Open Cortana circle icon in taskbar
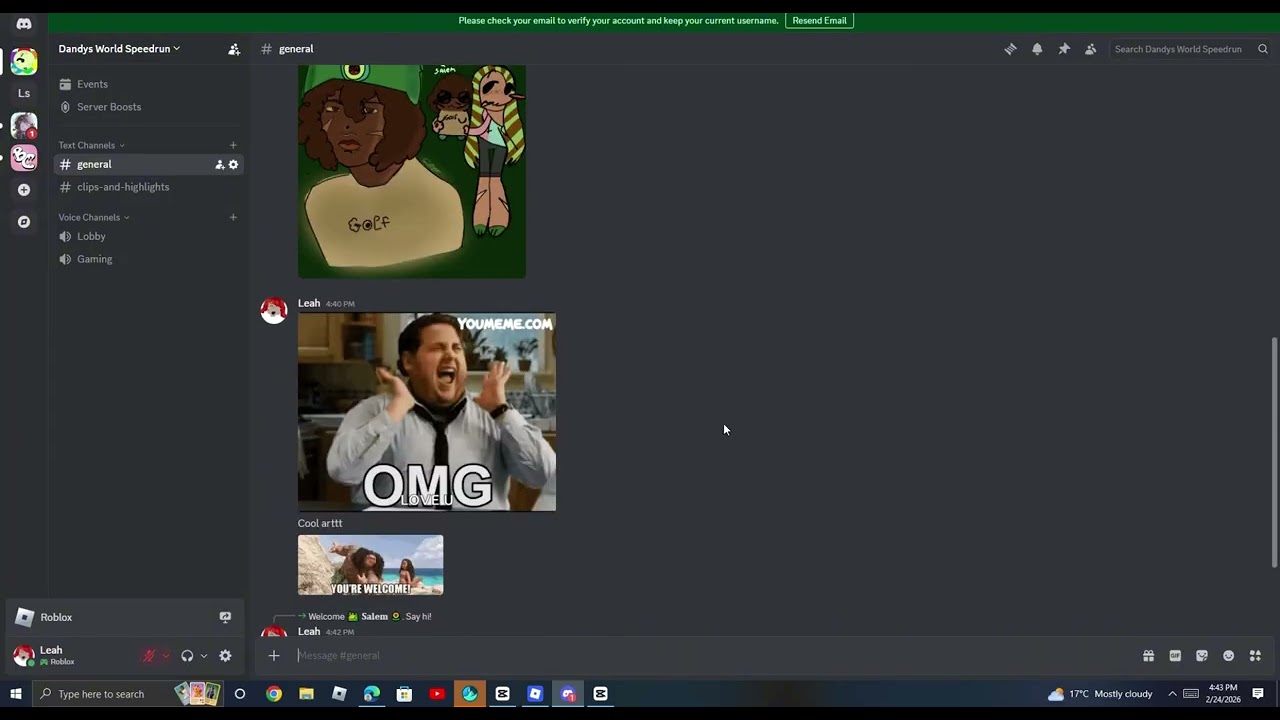Screen dimensions: 1280x720 240,694
